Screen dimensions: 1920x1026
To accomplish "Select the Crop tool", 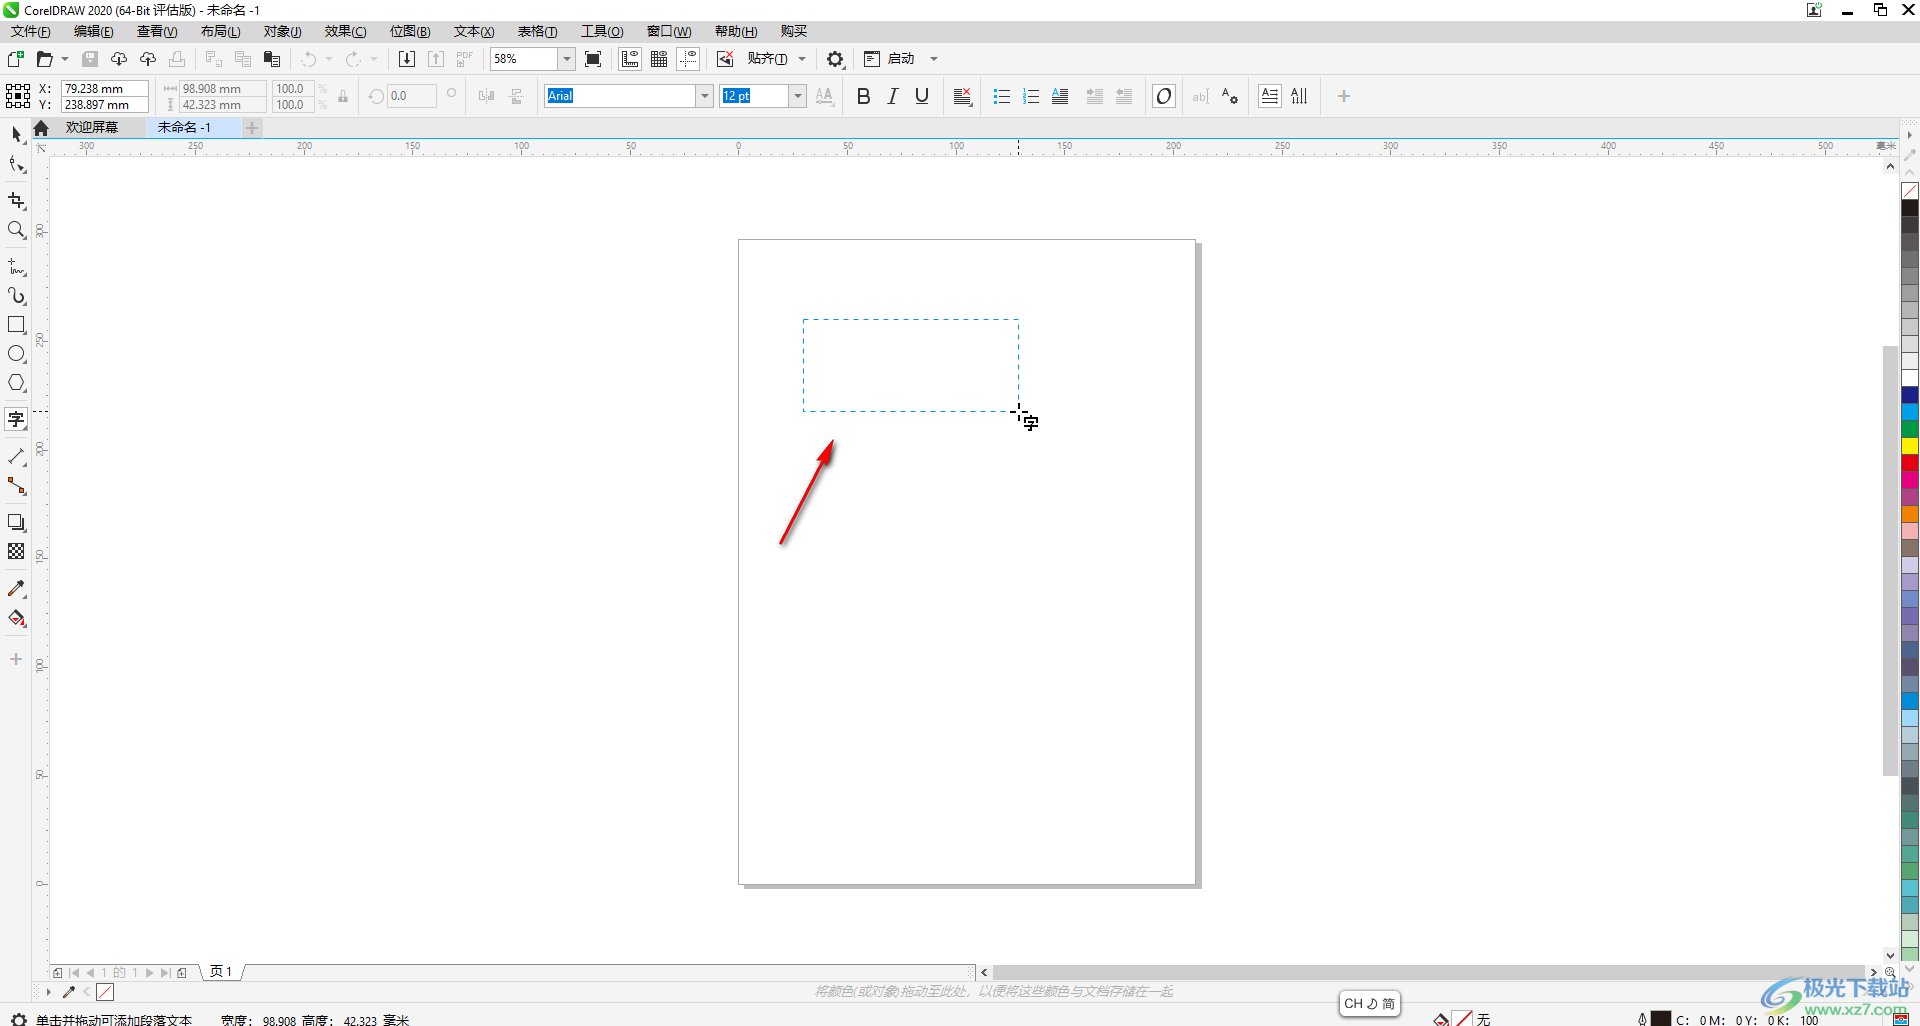I will (16, 201).
